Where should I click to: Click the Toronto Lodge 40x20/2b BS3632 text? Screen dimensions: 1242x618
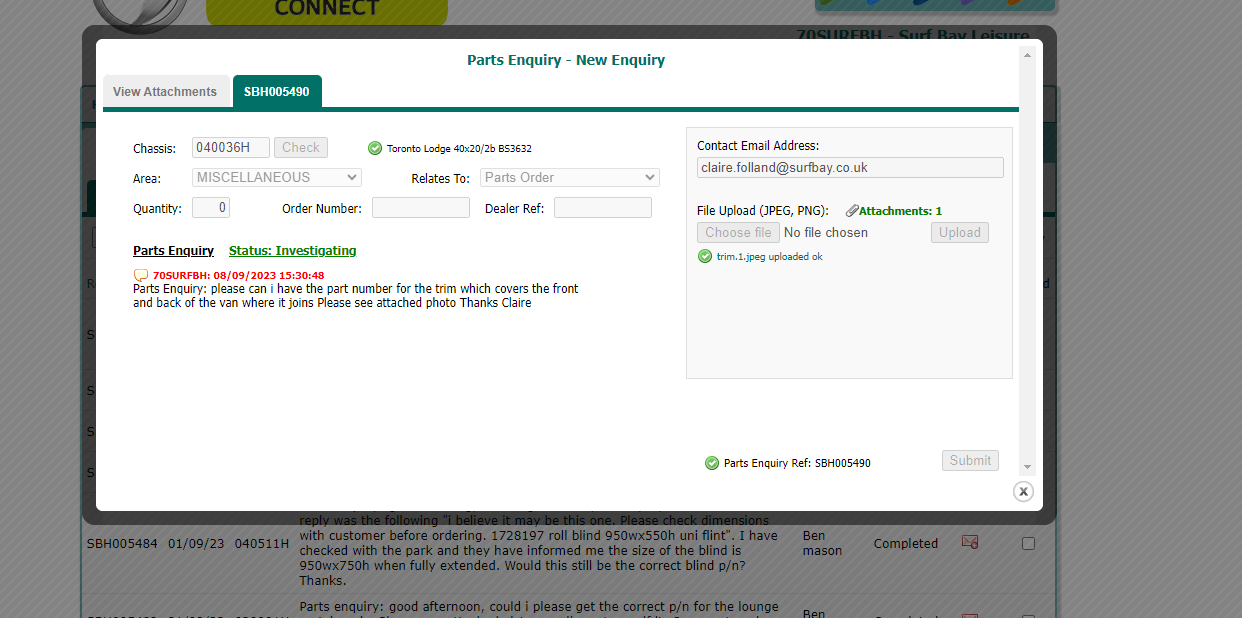pos(459,149)
